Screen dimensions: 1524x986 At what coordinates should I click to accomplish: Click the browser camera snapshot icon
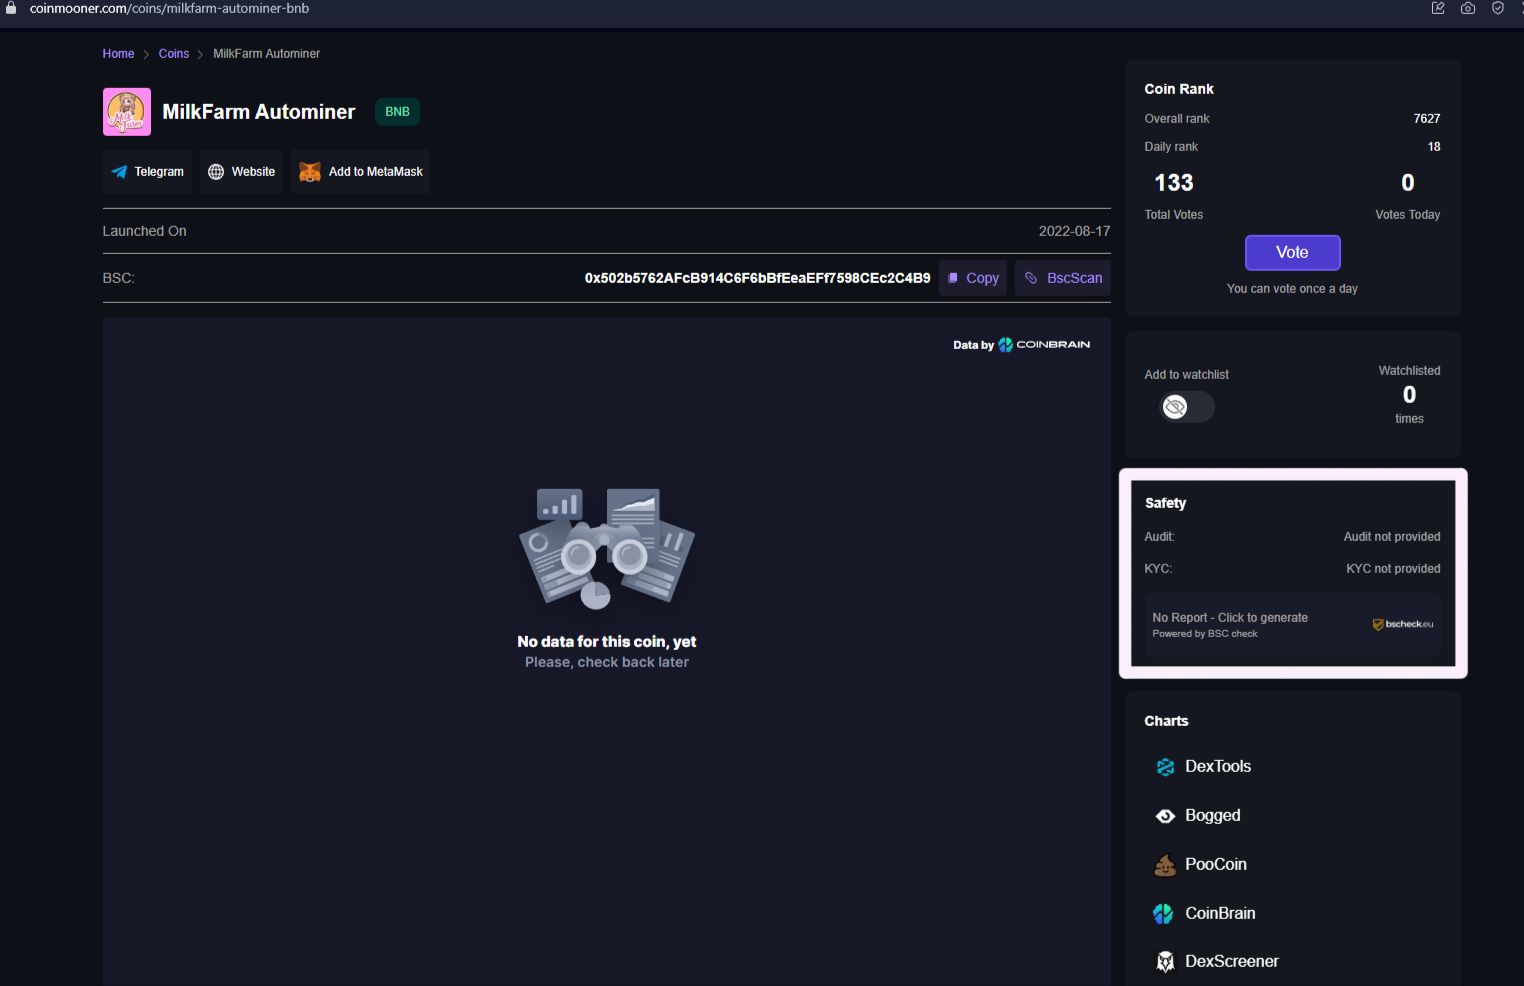click(1468, 8)
